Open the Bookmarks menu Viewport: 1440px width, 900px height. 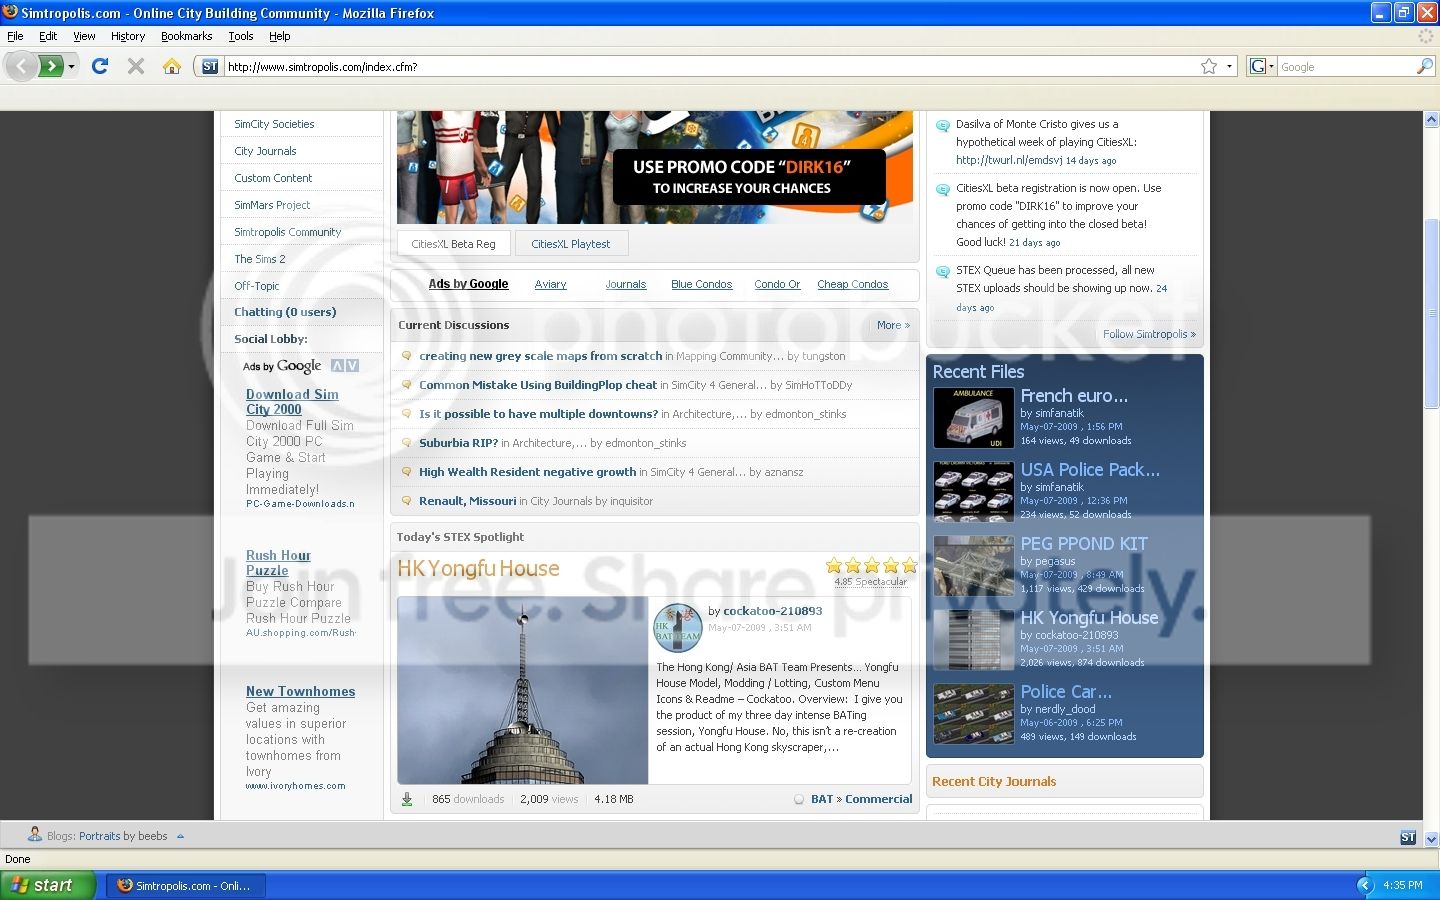186,36
